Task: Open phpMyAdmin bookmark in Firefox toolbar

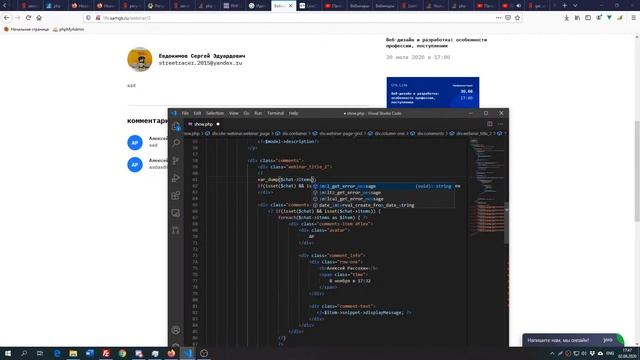Action: pyautogui.click(x=69, y=29)
